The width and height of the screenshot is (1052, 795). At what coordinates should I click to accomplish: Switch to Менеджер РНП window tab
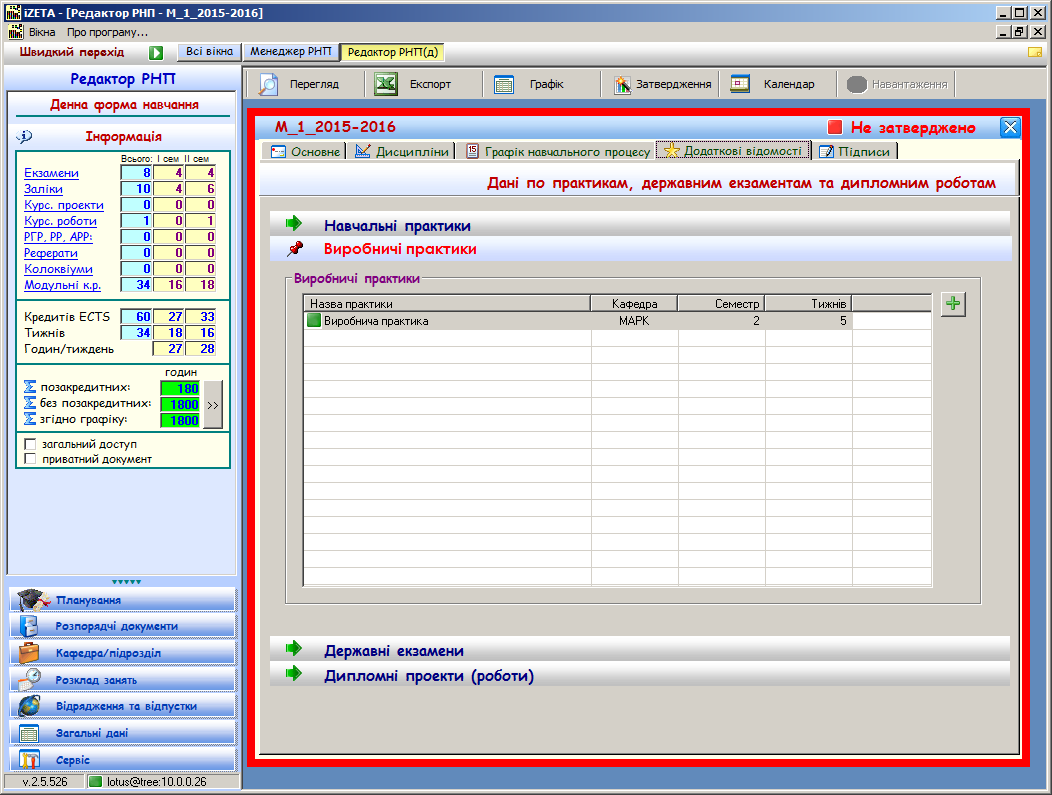[291, 52]
